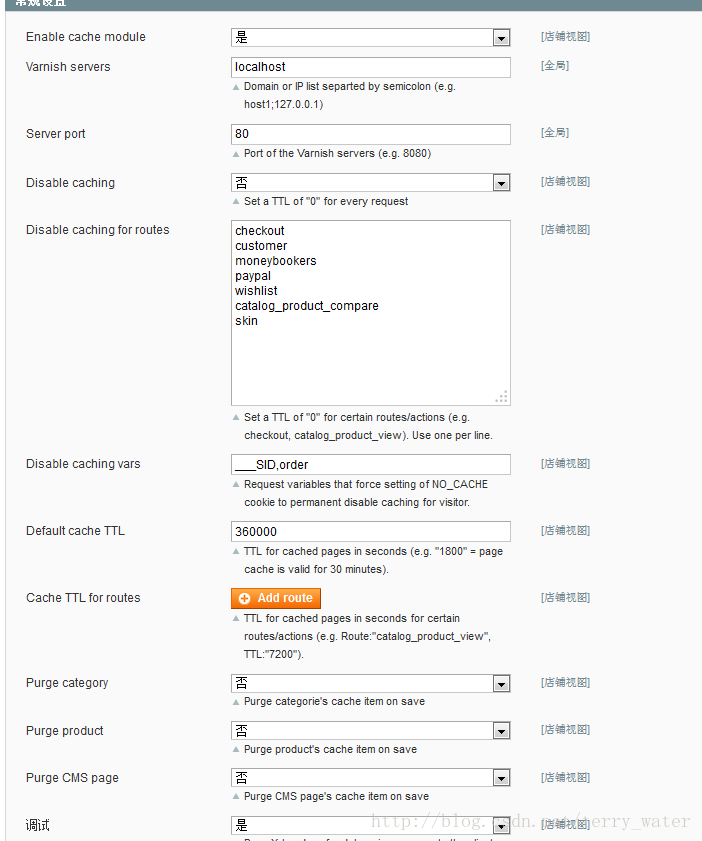Click the Disable caching for routes label
702x841 pixels.
point(98,230)
